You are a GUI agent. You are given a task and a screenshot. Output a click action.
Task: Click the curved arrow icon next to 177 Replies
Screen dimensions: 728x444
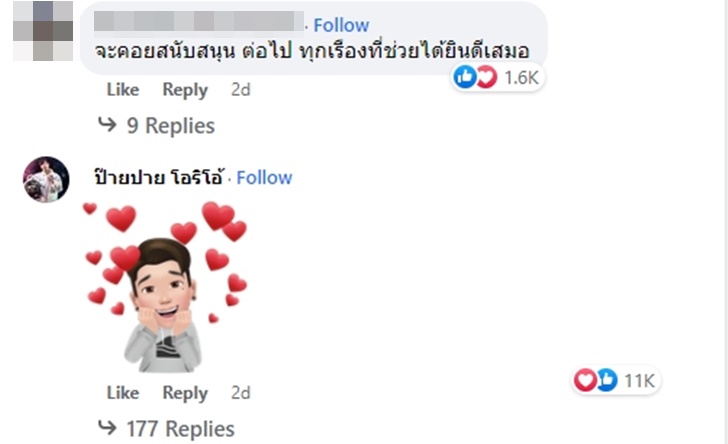107,429
